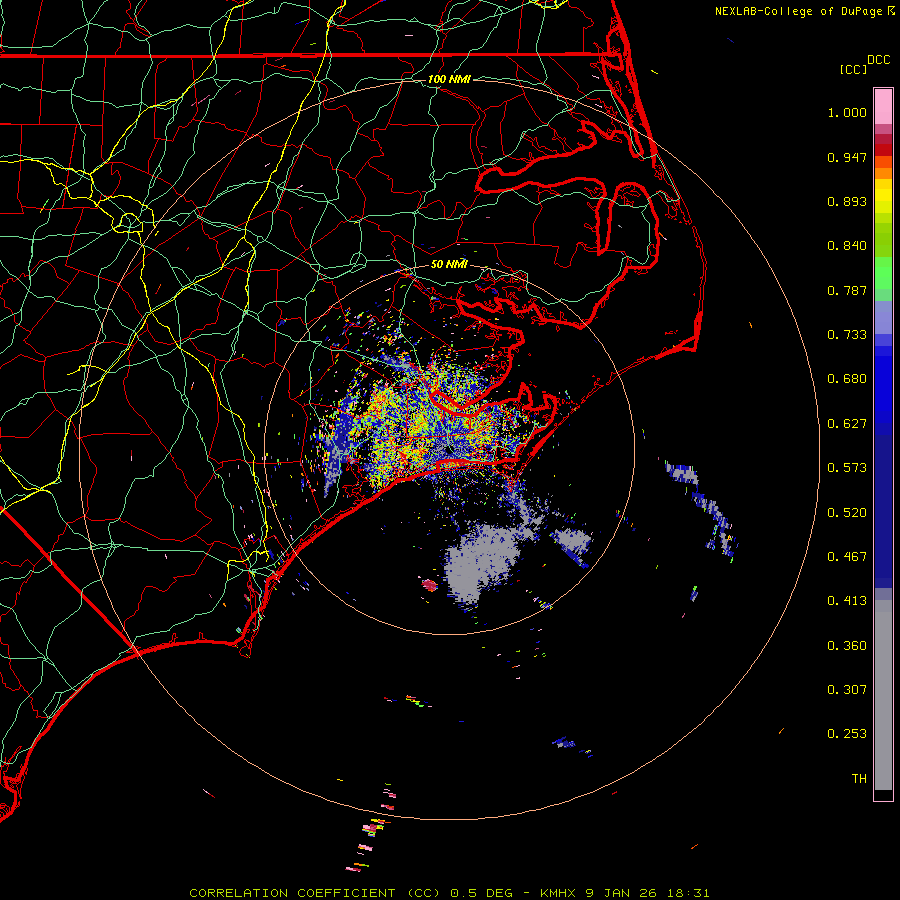
Task: Click the 9 JAN 26 18:31 timestamp
Action: [x=647, y=893]
